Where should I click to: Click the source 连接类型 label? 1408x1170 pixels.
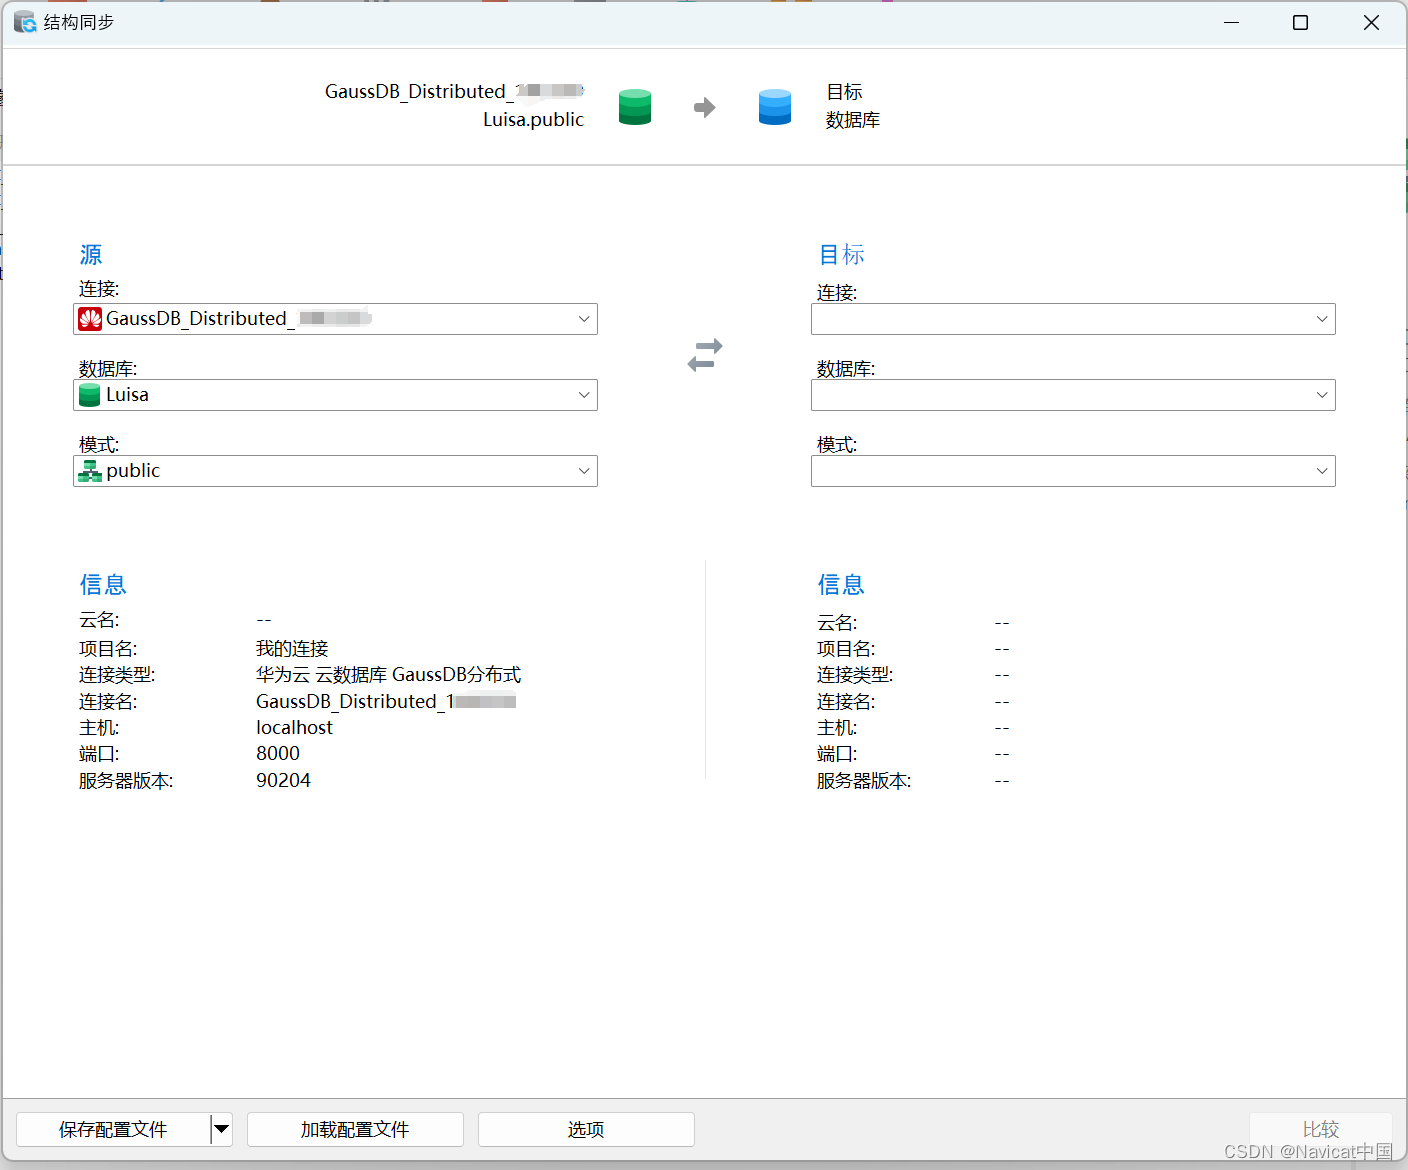tap(117, 675)
